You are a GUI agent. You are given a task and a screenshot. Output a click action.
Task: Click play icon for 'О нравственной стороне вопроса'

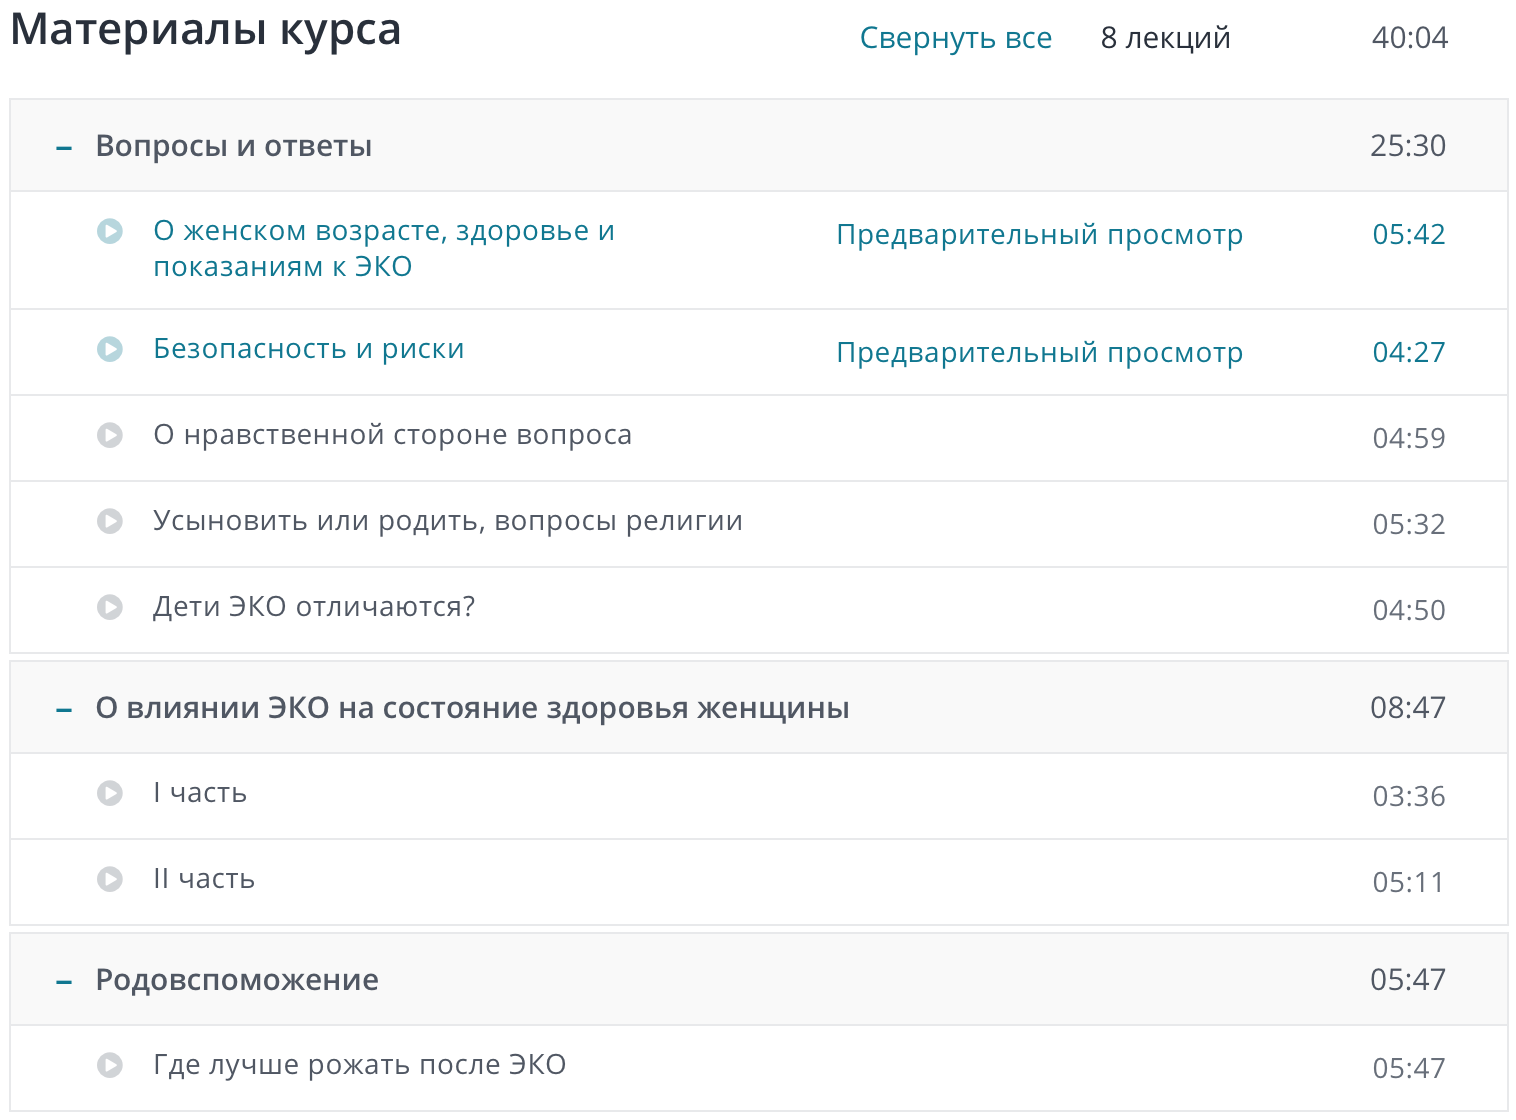(110, 435)
